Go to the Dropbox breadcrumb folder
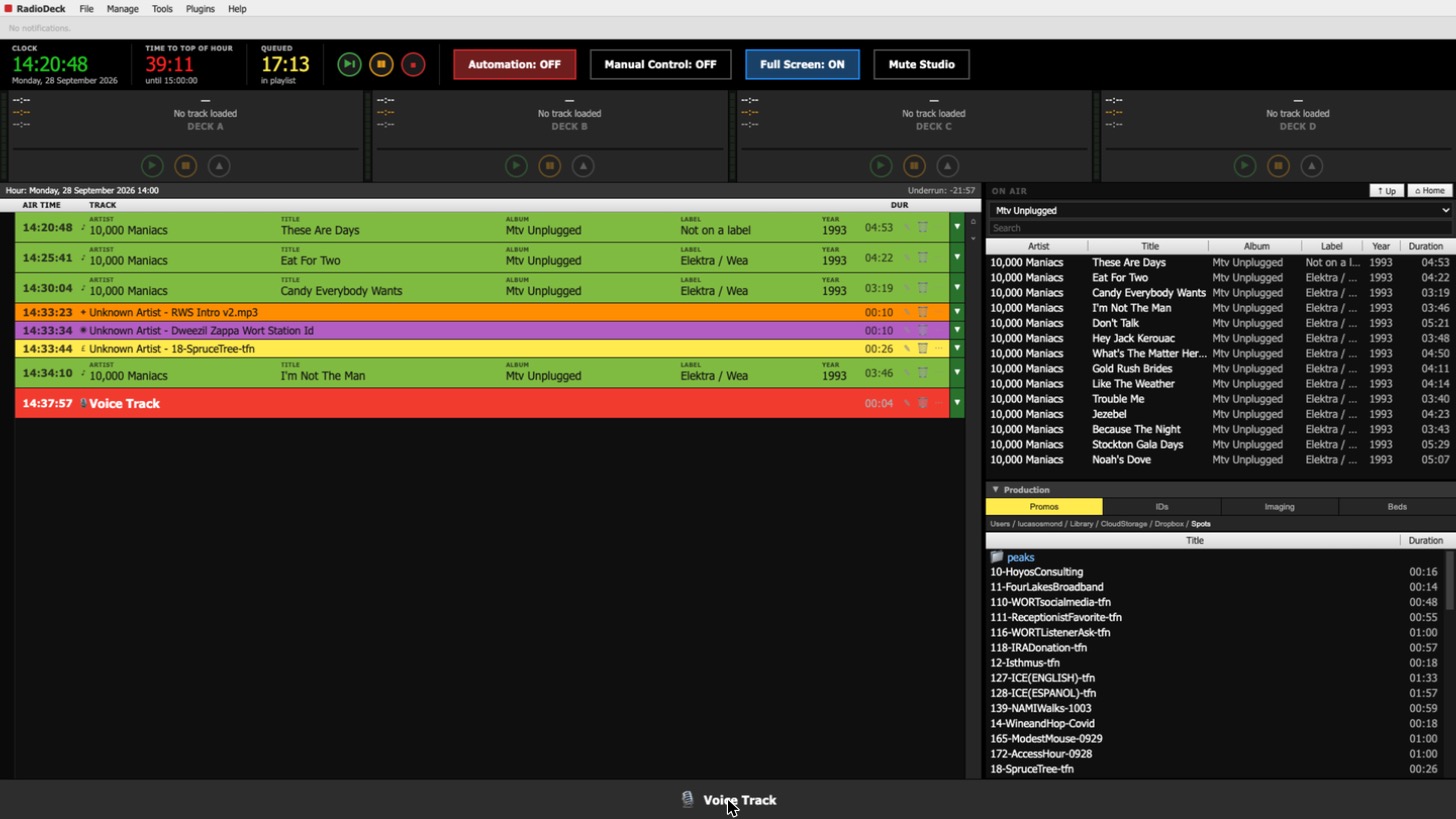Image resolution: width=1456 pixels, height=819 pixels. [x=1169, y=524]
